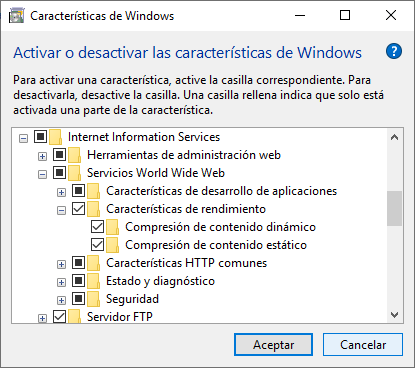Screen dimensions: 415x368
Task: Expand the Características HTTP comunes node
Action: 61,264
